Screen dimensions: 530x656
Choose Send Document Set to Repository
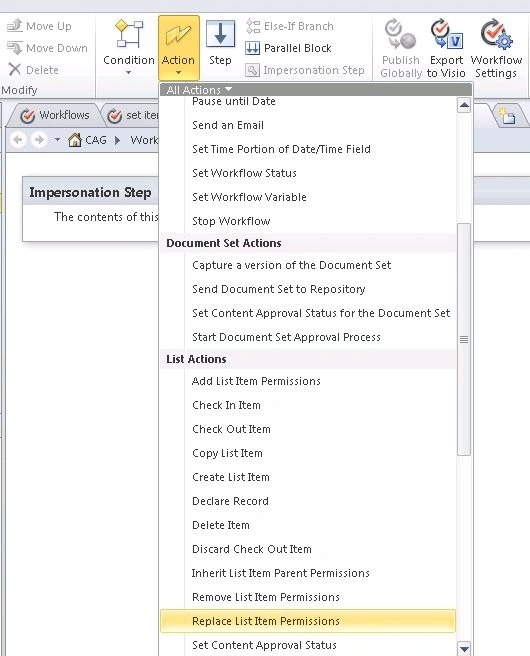point(279,289)
